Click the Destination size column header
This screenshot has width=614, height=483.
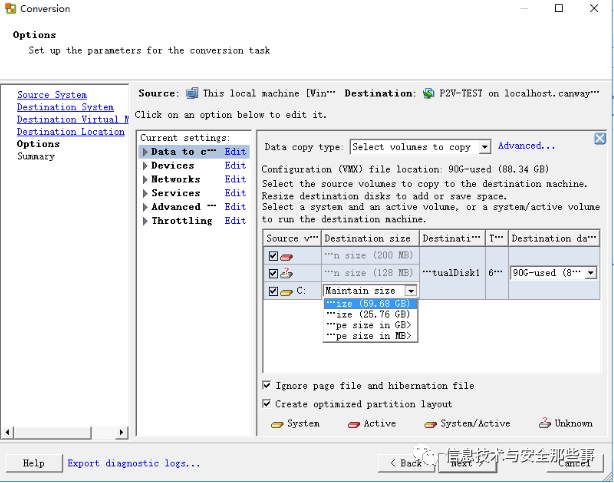(370, 239)
